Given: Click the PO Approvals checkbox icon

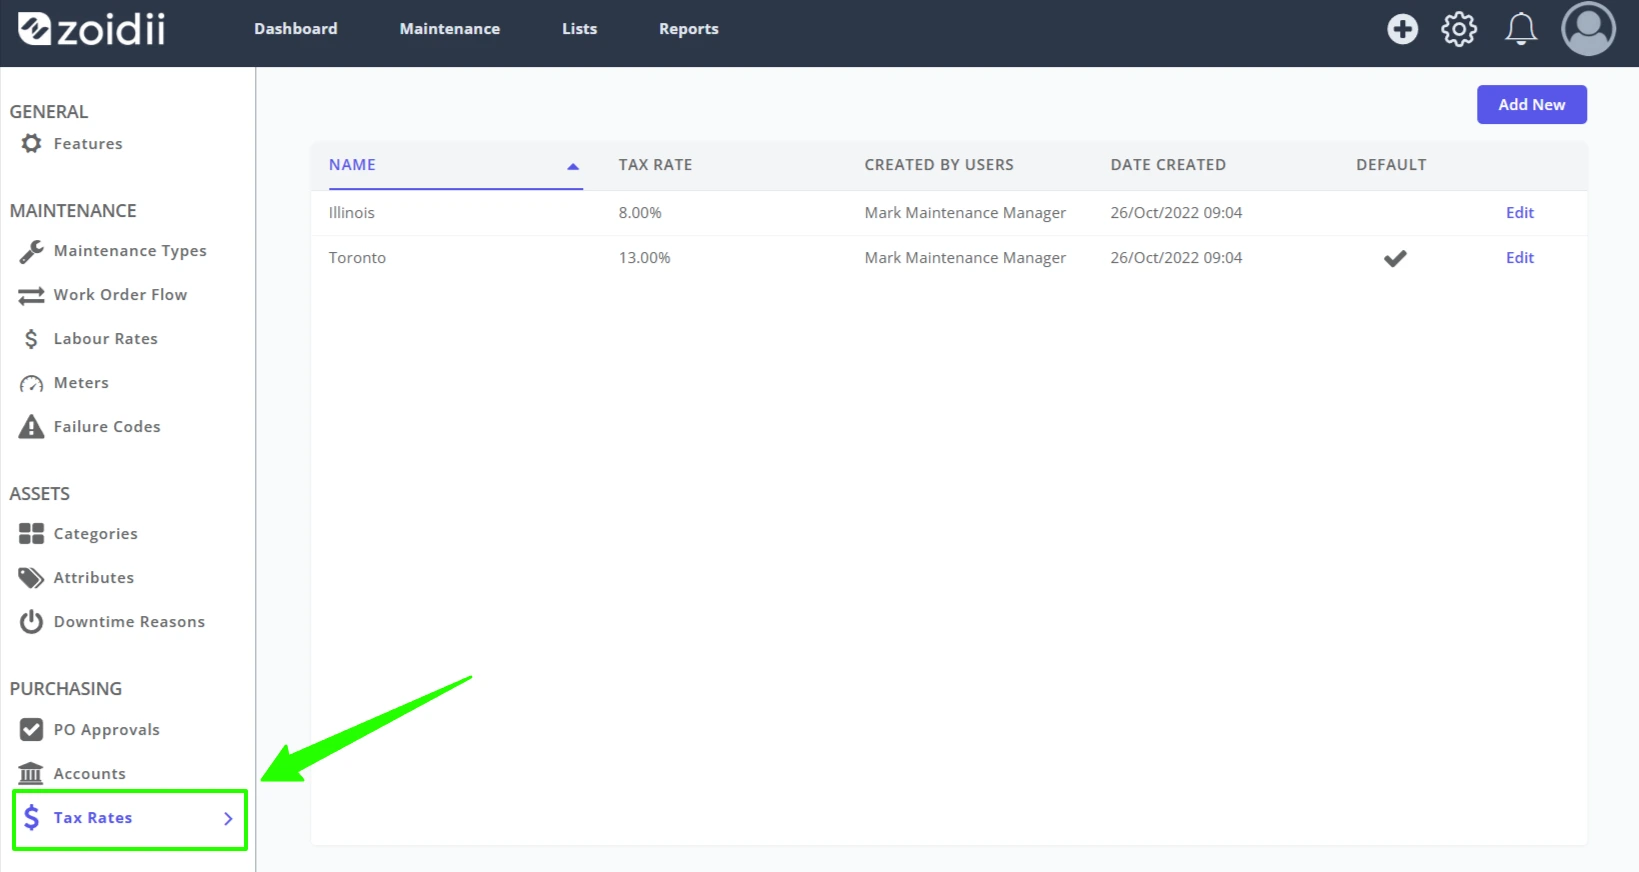Looking at the screenshot, I should tap(31, 730).
